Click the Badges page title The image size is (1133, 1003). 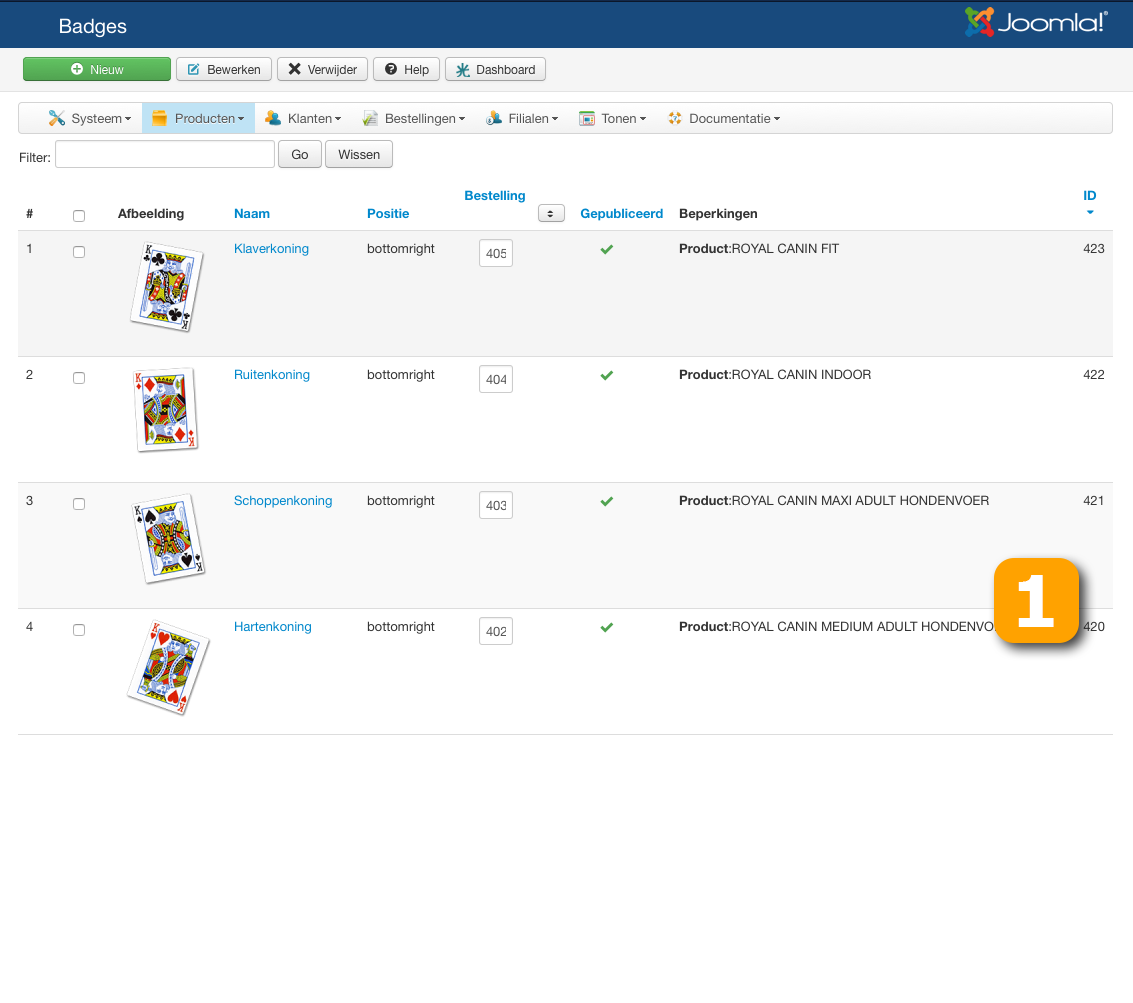click(92, 26)
